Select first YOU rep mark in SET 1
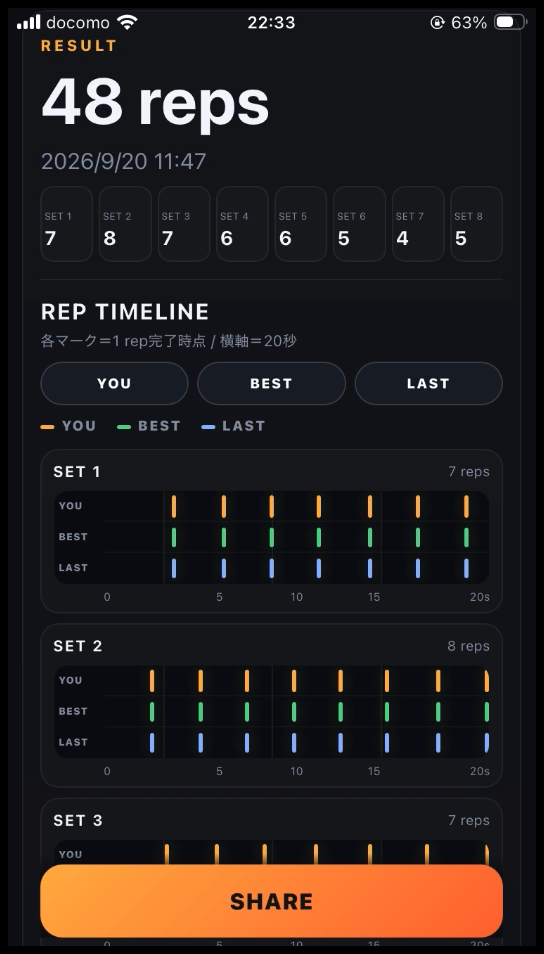Image resolution: width=544 pixels, height=954 pixels. click(174, 506)
